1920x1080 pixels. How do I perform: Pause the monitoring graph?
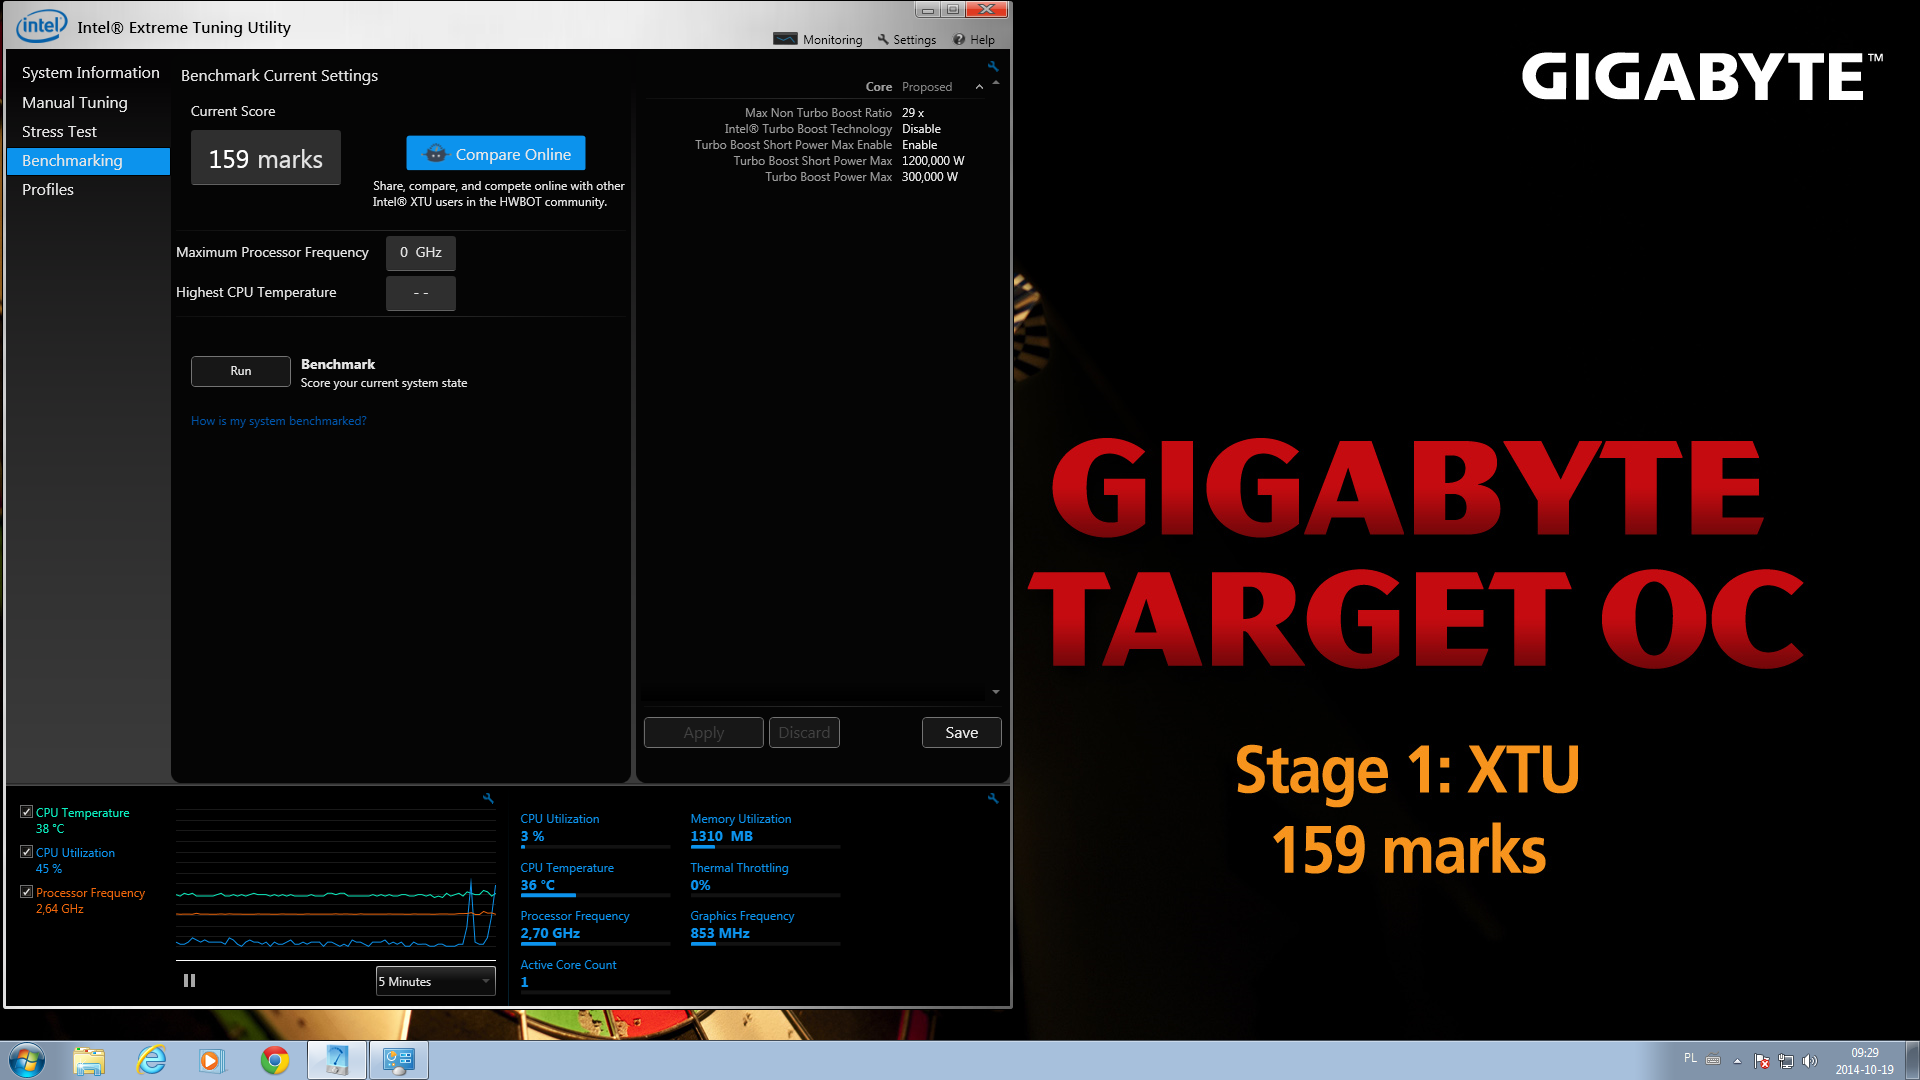[189, 981]
